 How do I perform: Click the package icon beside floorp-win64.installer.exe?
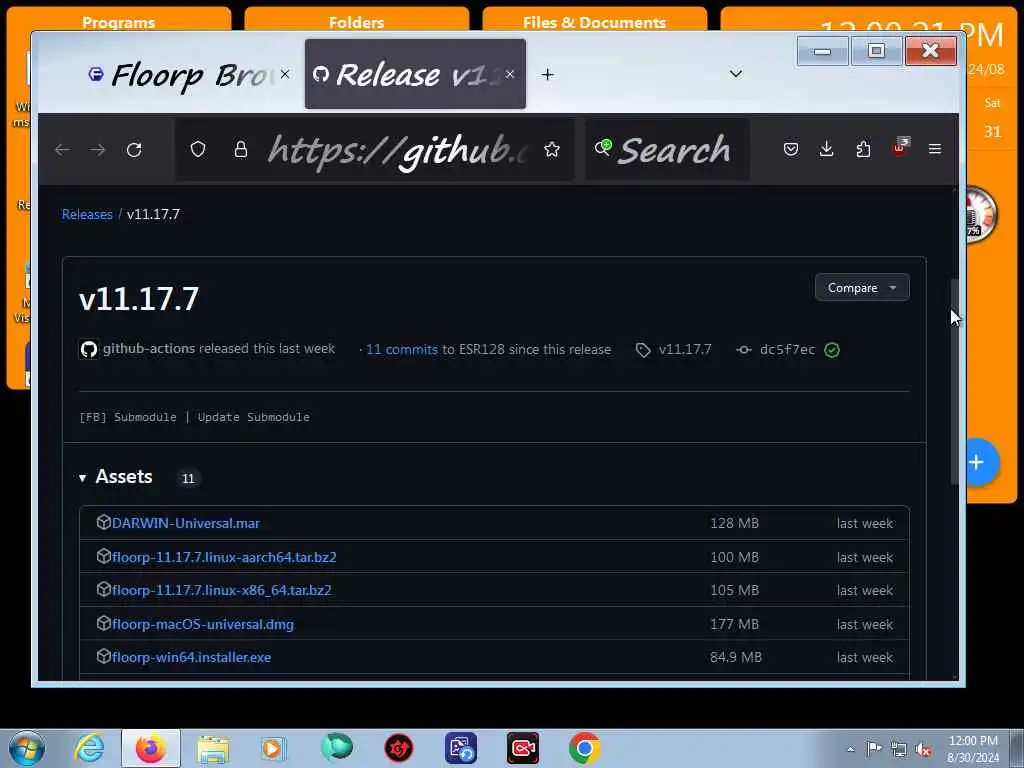click(x=103, y=656)
